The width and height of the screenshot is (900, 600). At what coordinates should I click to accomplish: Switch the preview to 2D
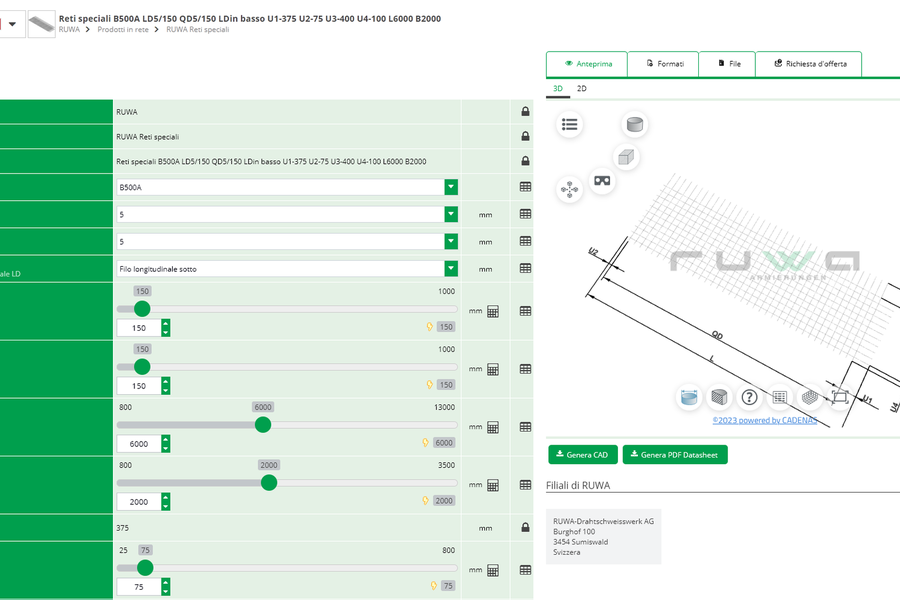click(581, 89)
